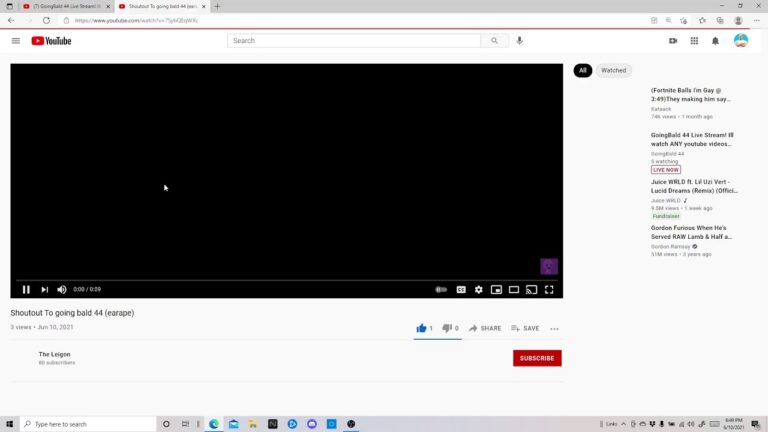Skip to the next video
768x432 pixels.
click(x=44, y=289)
